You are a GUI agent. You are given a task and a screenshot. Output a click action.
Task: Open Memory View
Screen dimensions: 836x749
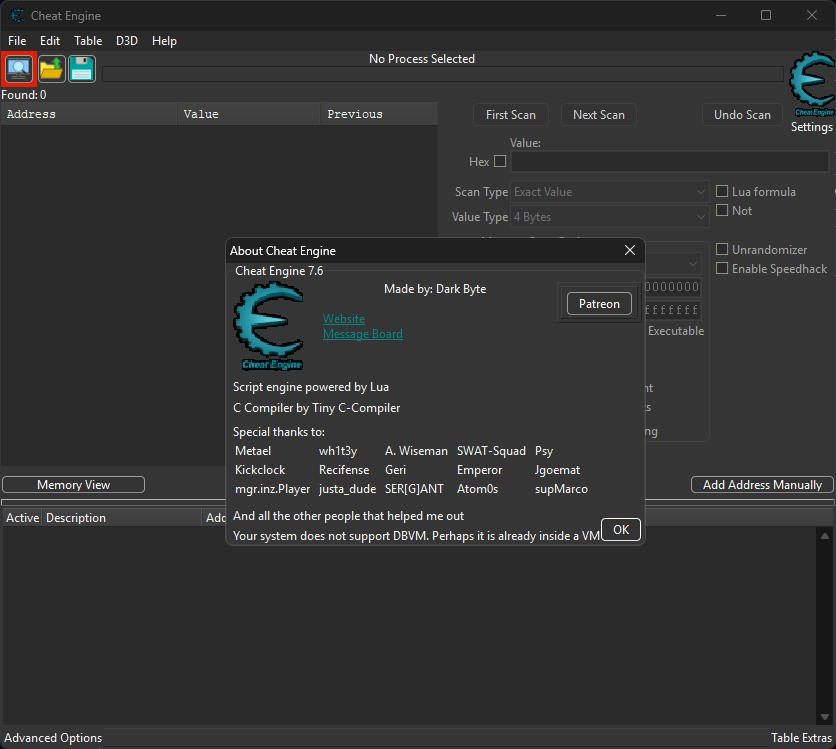point(74,485)
